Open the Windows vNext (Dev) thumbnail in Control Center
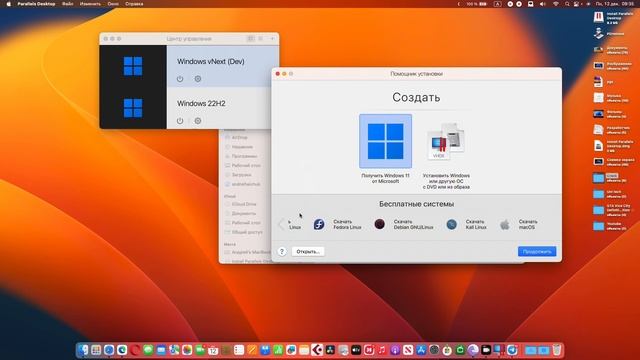The height and width of the screenshot is (360, 640). (133, 66)
